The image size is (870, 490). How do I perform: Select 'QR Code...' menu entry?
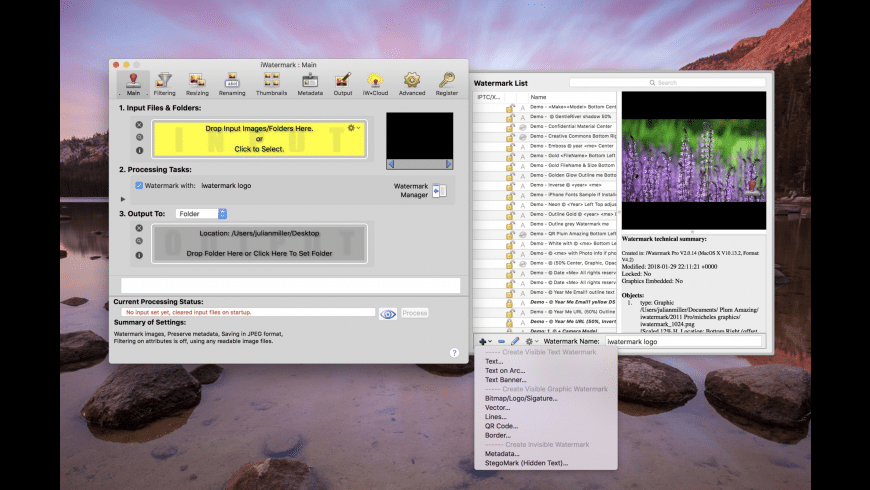pyautogui.click(x=501, y=426)
